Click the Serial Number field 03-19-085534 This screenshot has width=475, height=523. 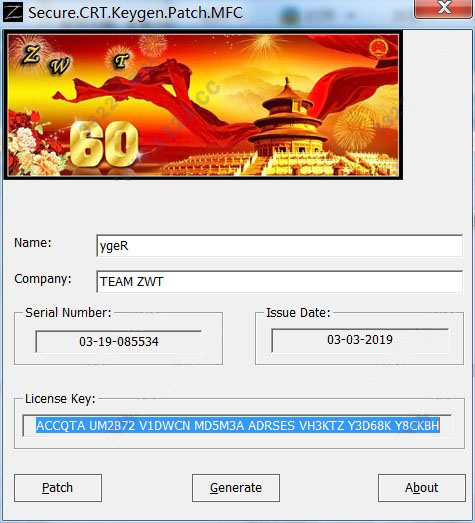119,342
